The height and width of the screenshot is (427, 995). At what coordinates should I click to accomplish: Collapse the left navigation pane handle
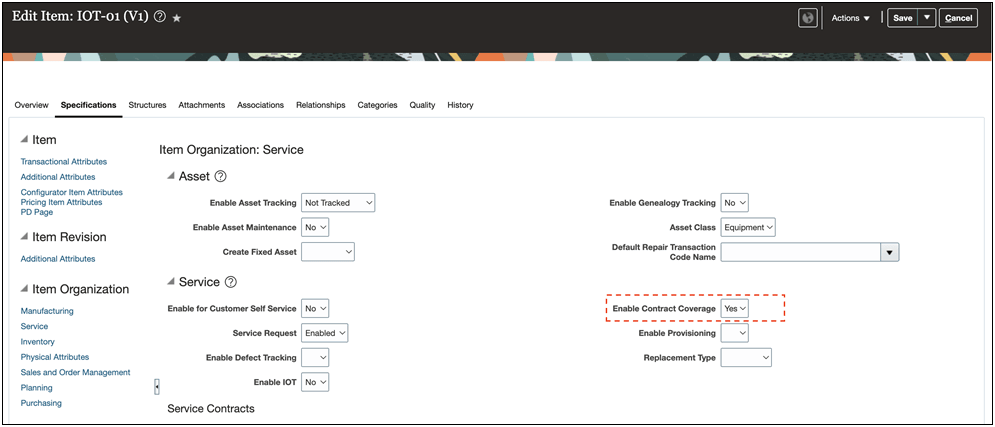(x=157, y=386)
